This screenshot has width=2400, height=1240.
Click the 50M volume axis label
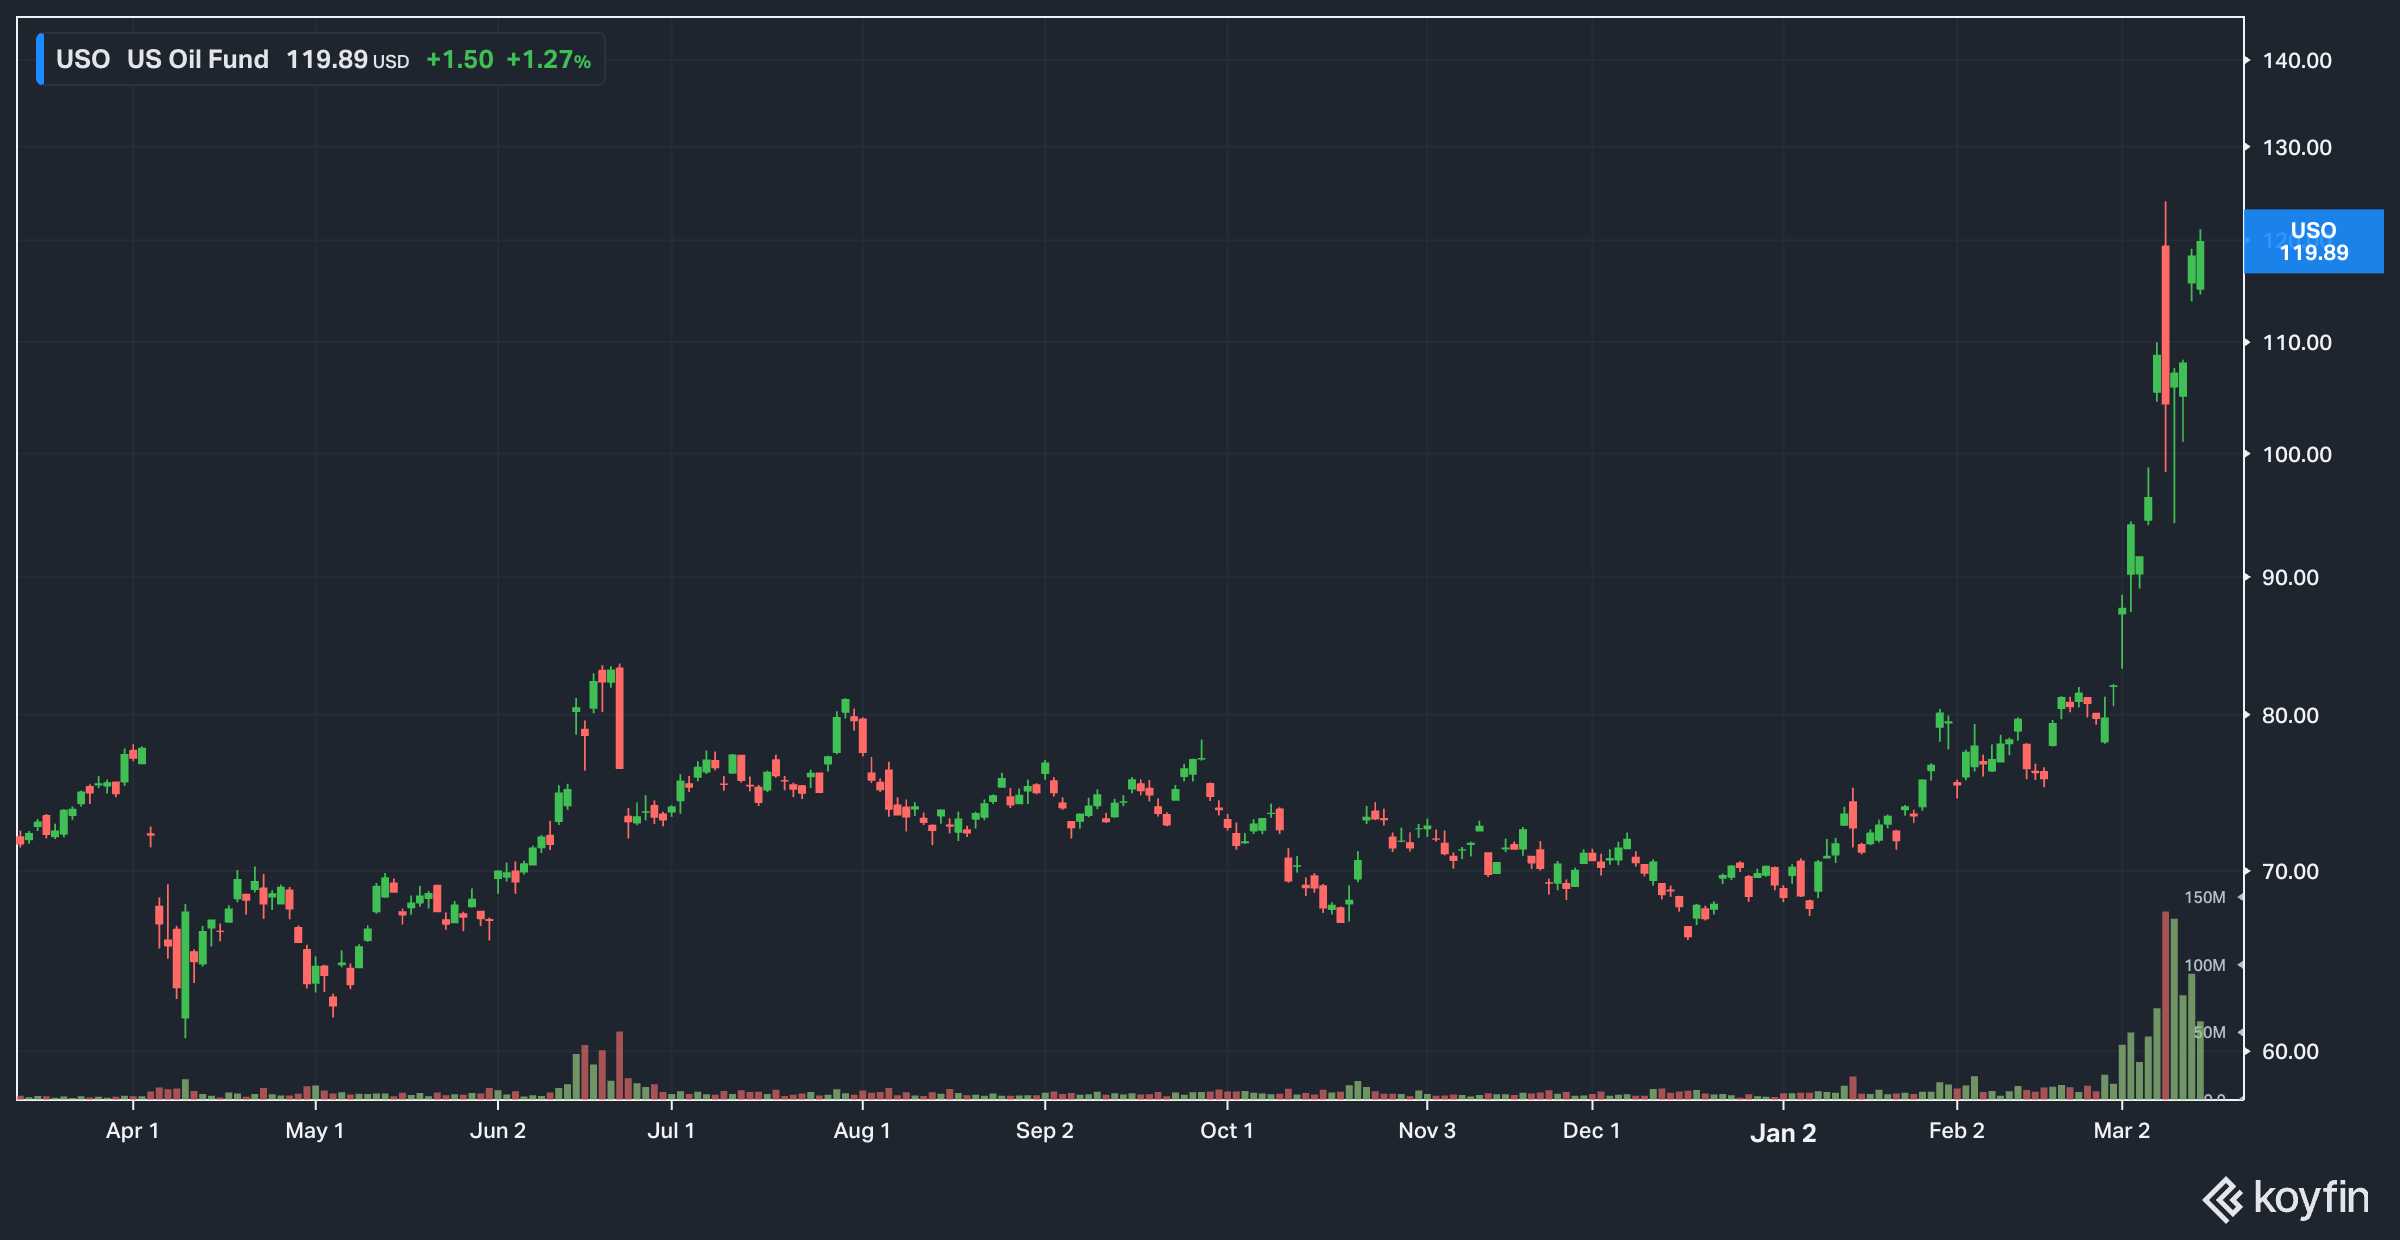click(x=2210, y=1032)
